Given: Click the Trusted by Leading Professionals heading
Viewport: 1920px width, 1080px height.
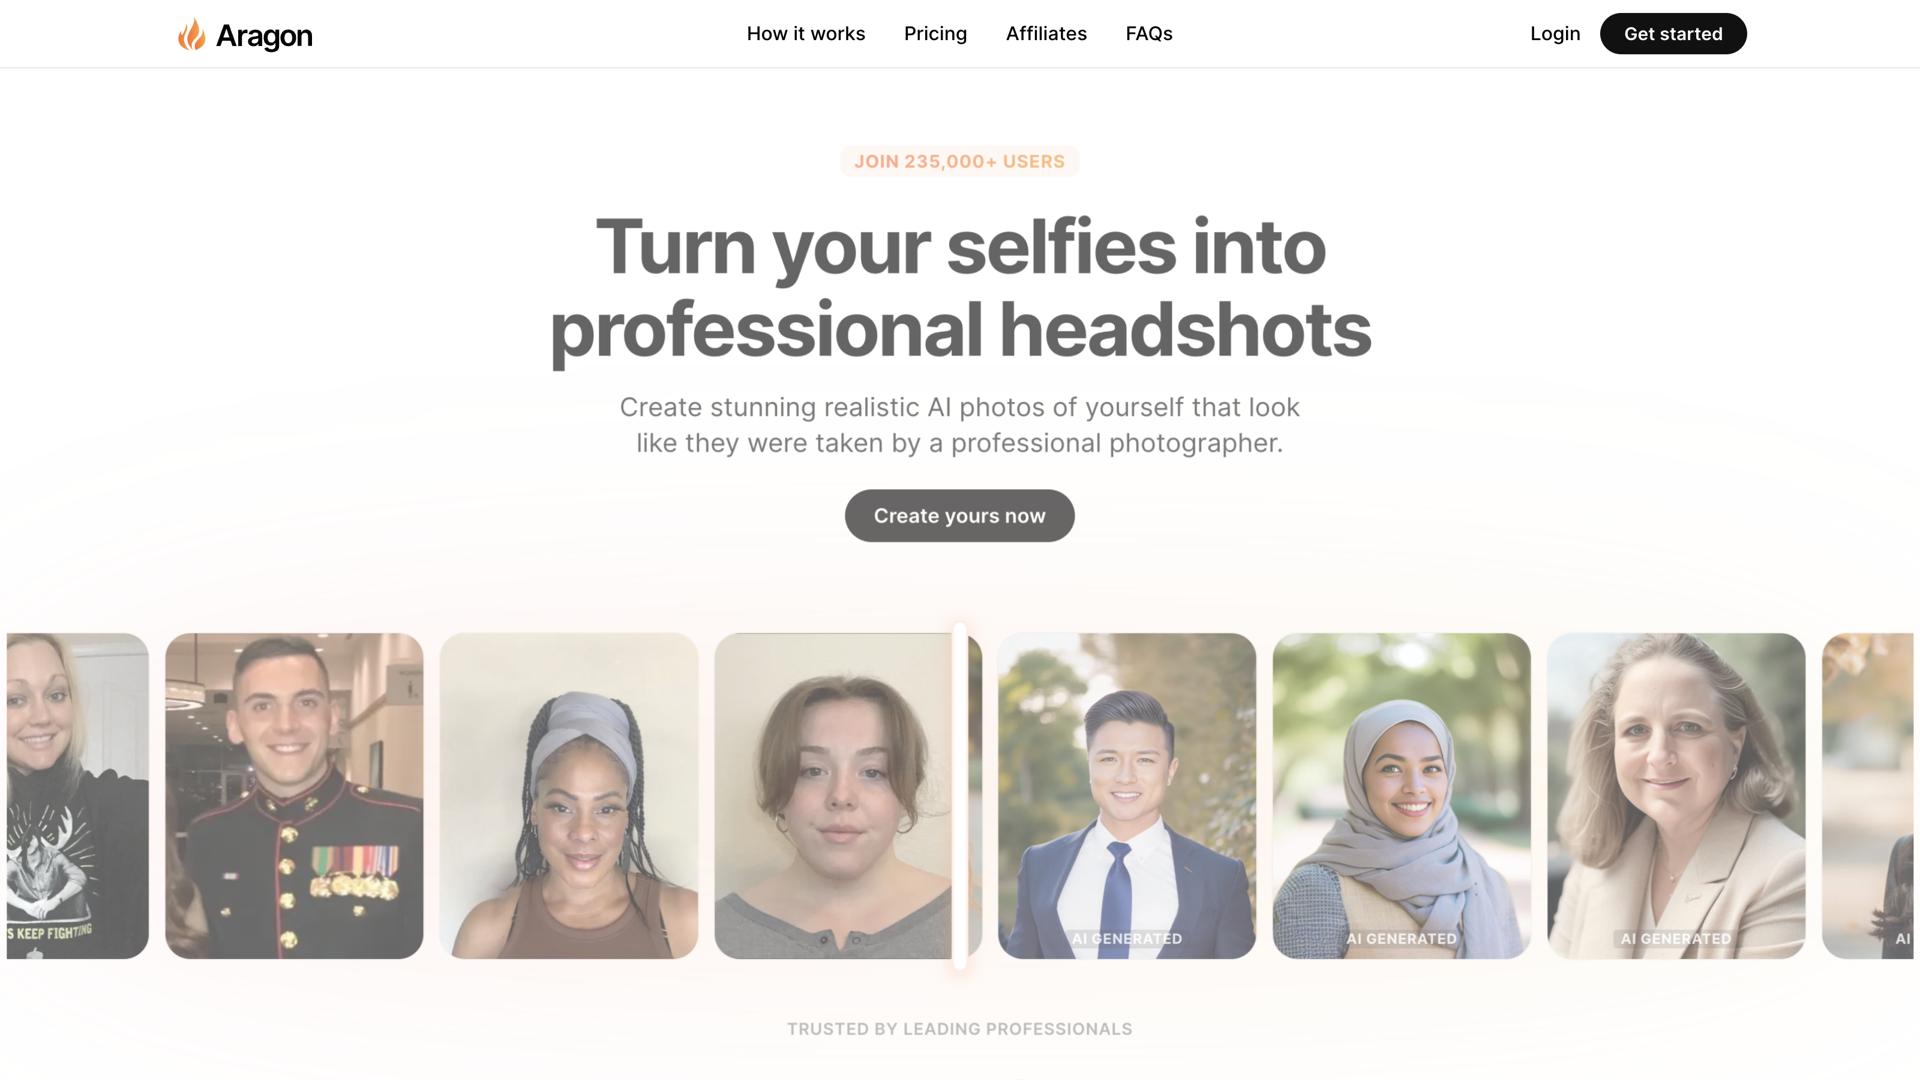Looking at the screenshot, I should [x=959, y=1029].
